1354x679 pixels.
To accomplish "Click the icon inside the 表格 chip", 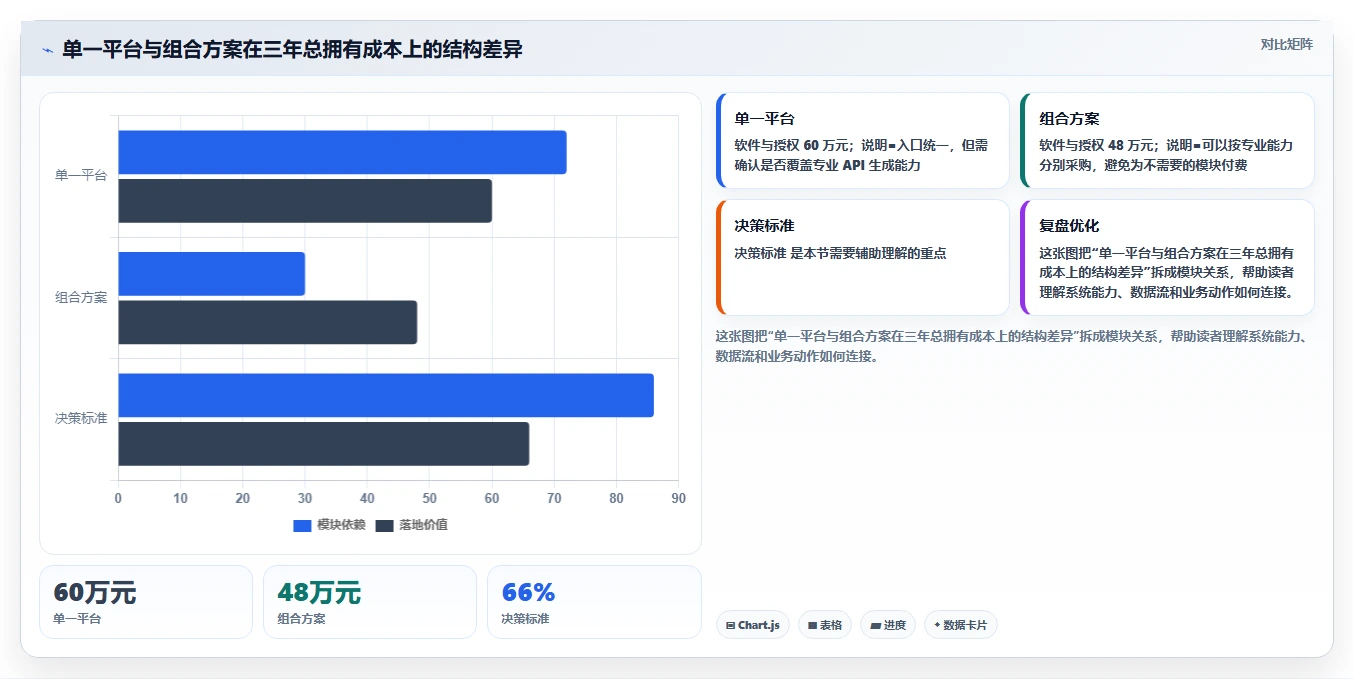I will click(x=813, y=626).
